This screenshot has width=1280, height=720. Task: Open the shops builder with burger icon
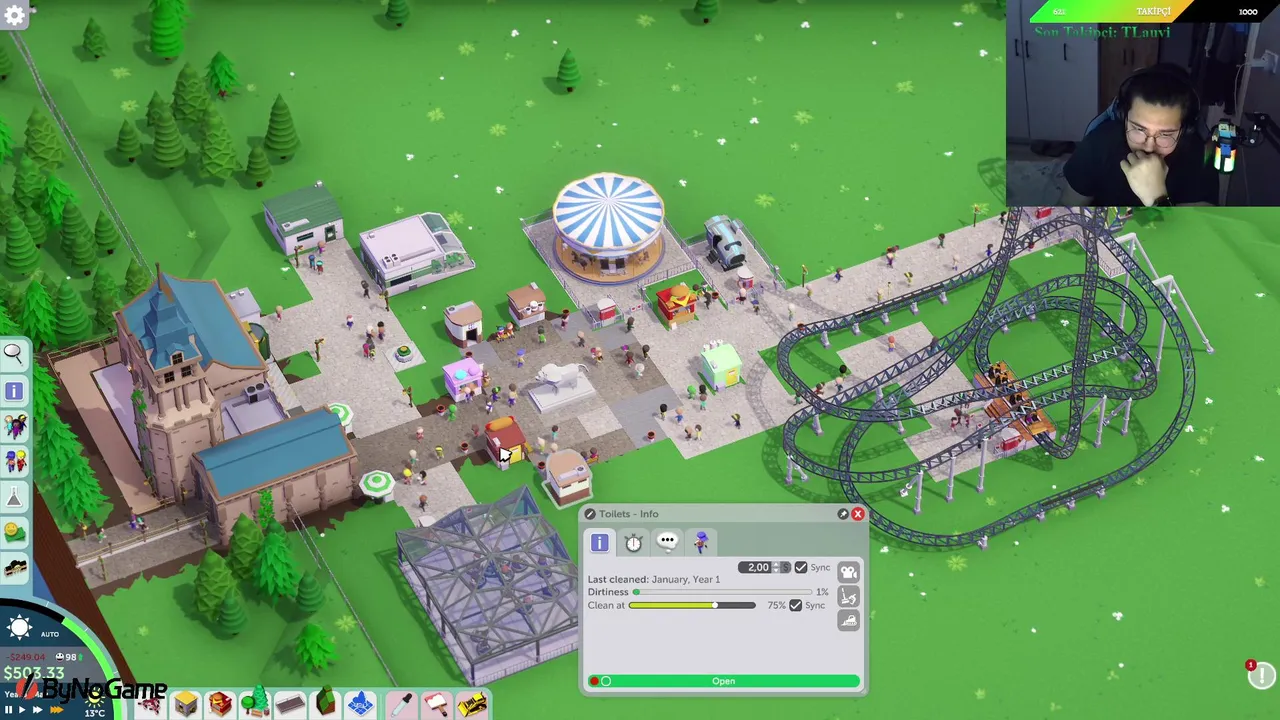(x=220, y=705)
